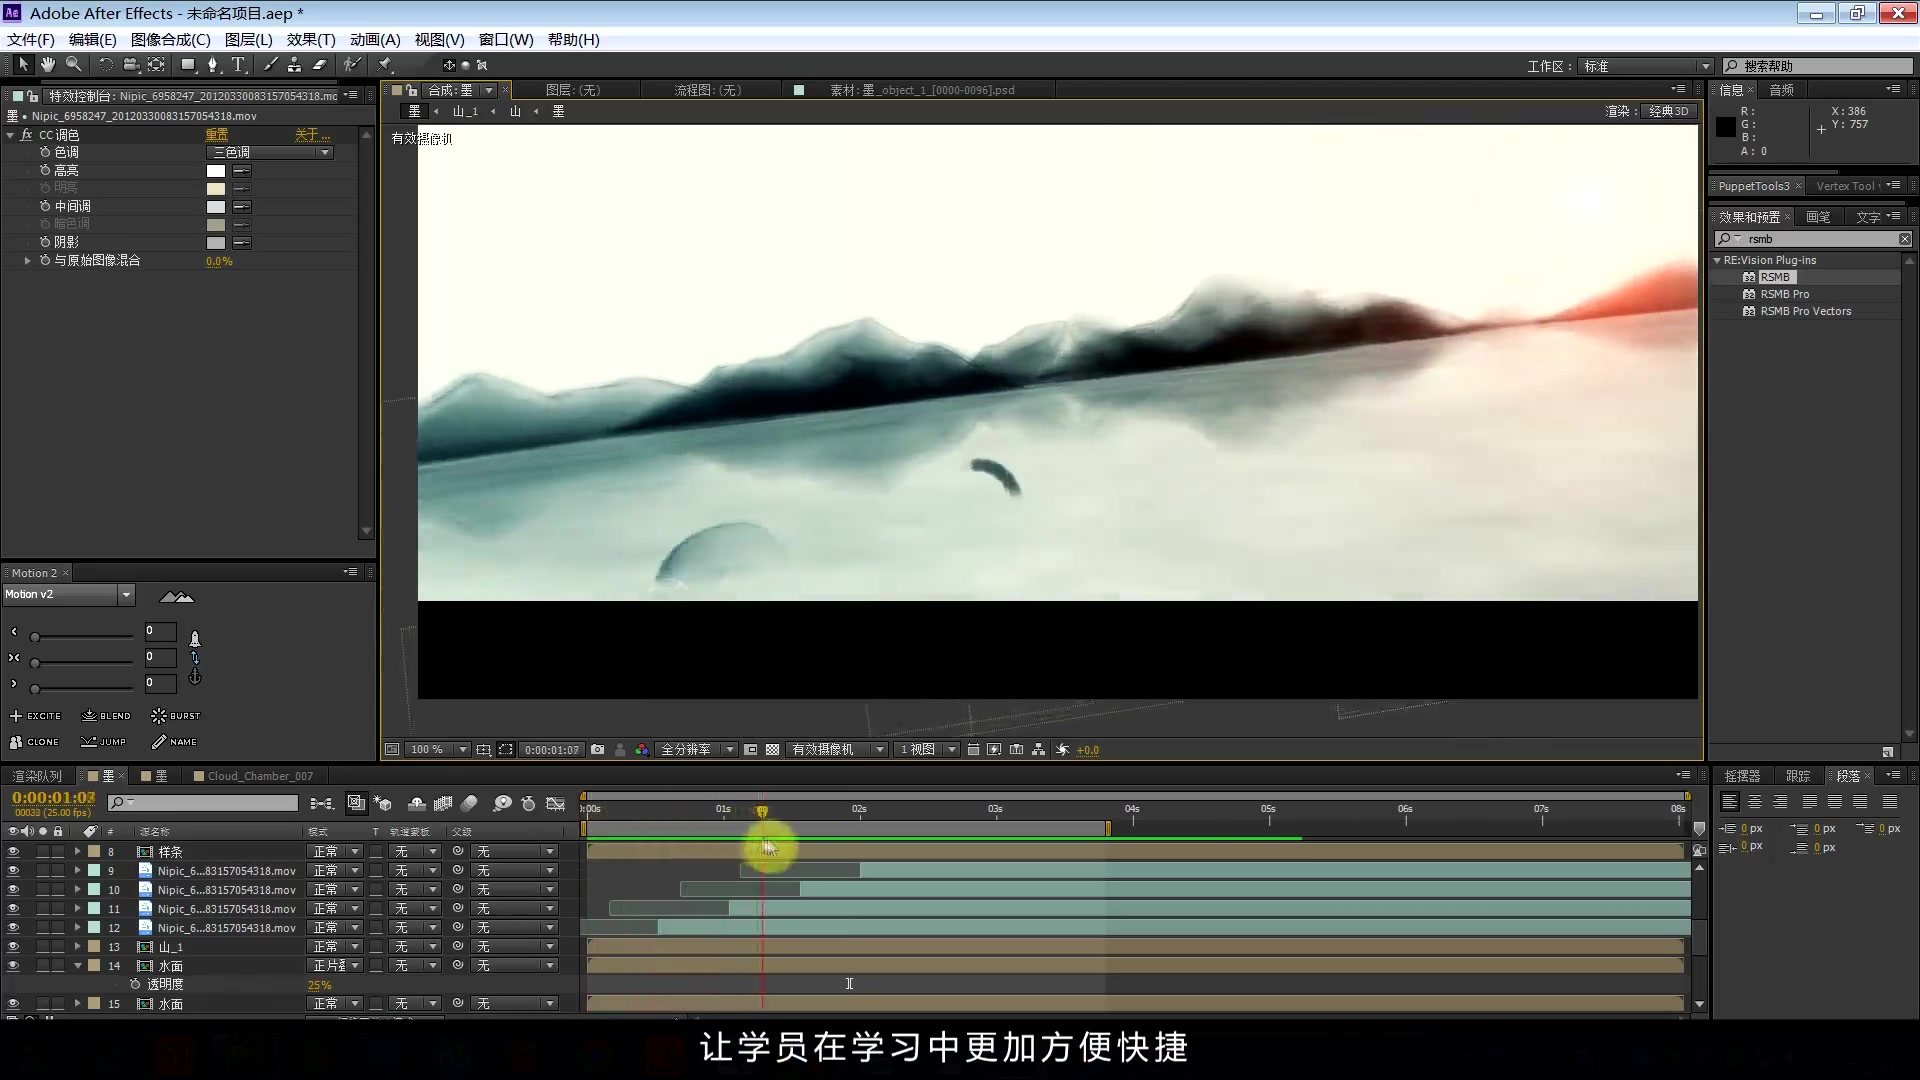Select the Puppet Pin tool
This screenshot has width=1920, height=1080.
[x=384, y=64]
